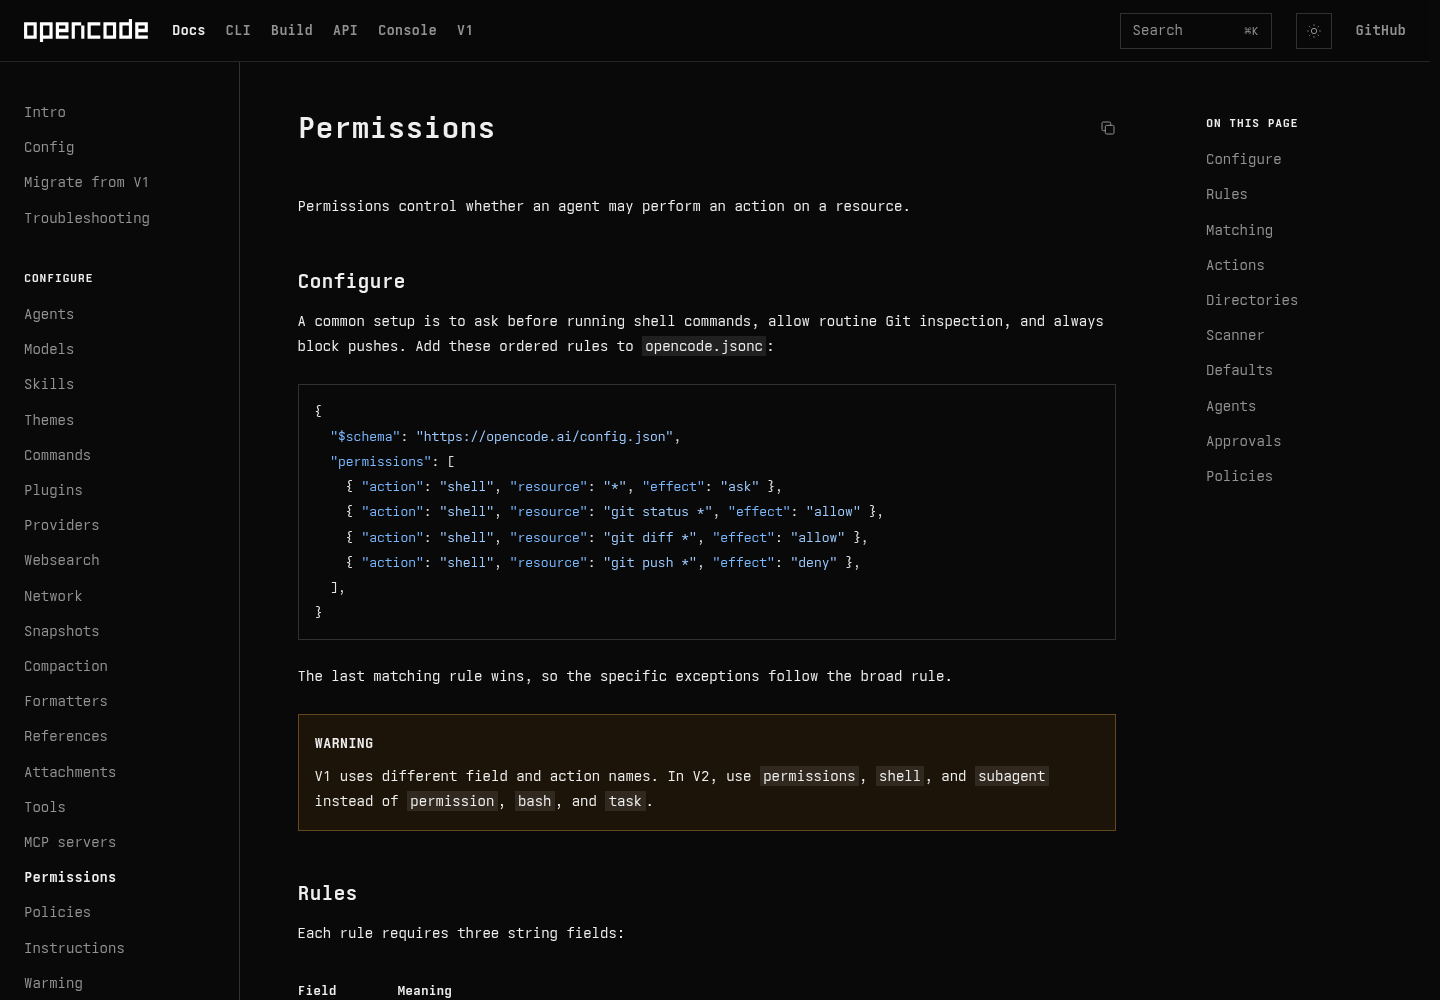Open the Console nav item
The image size is (1440, 1000).
[407, 31]
